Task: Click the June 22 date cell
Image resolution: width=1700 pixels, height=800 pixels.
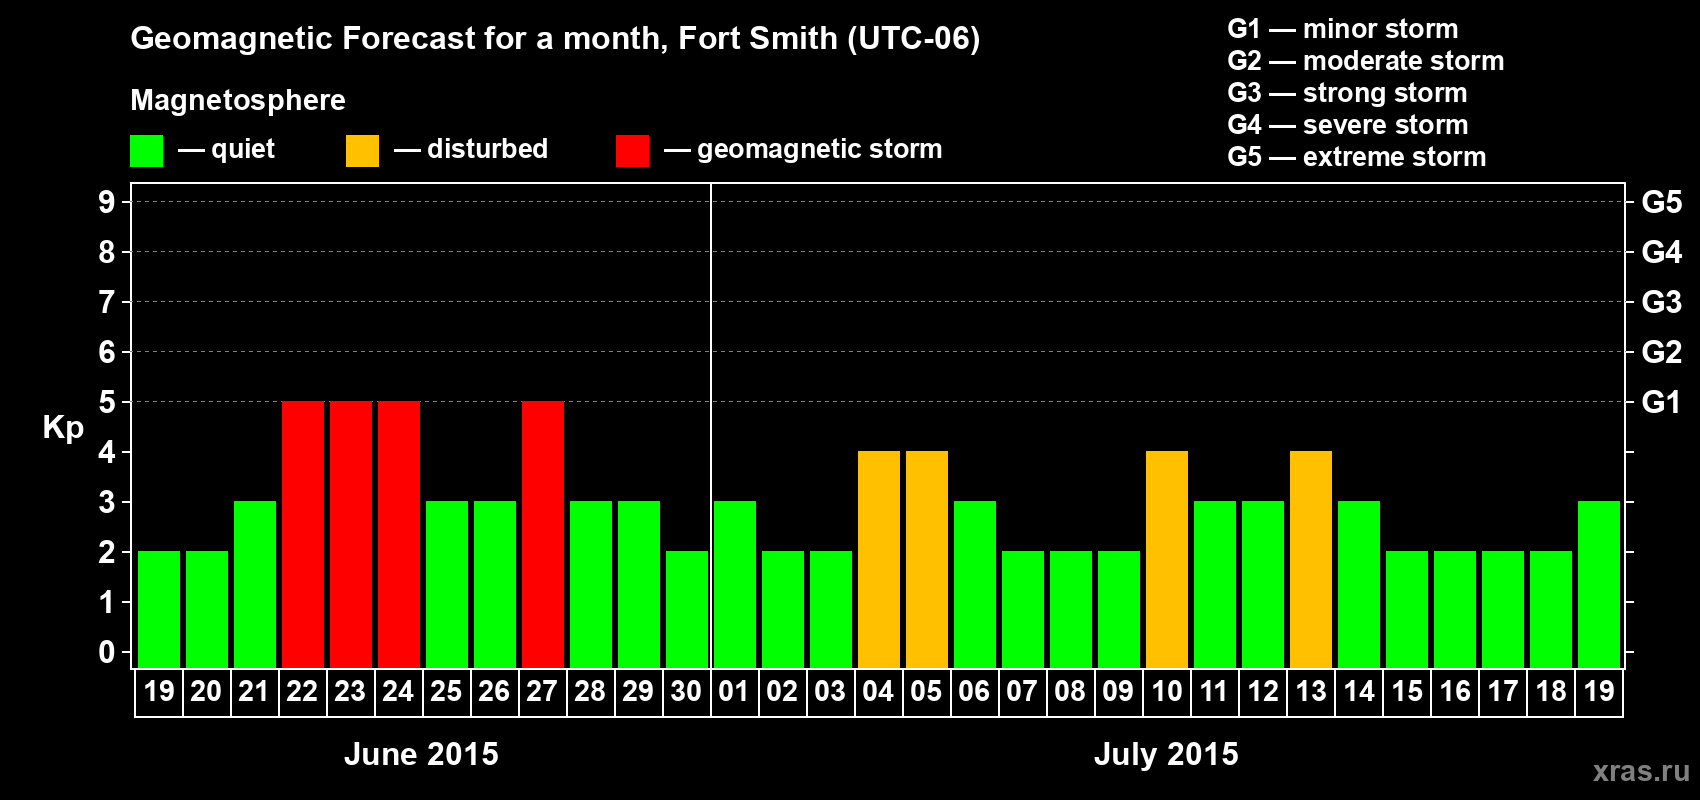Action: (x=302, y=692)
